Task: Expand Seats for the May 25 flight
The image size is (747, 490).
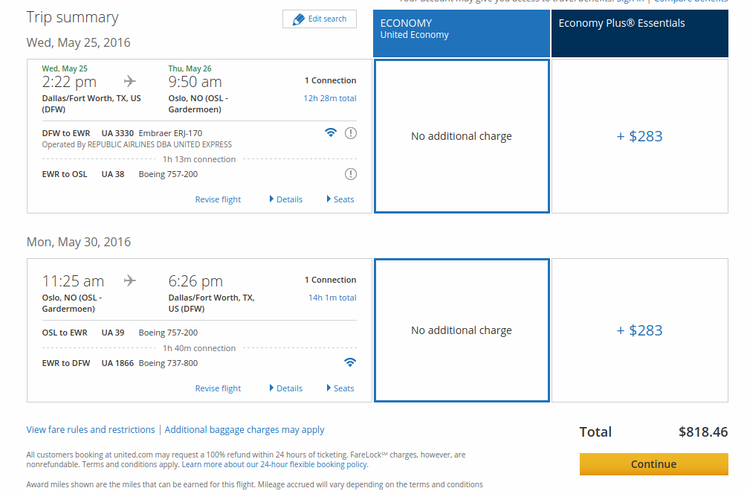Action: click(340, 199)
